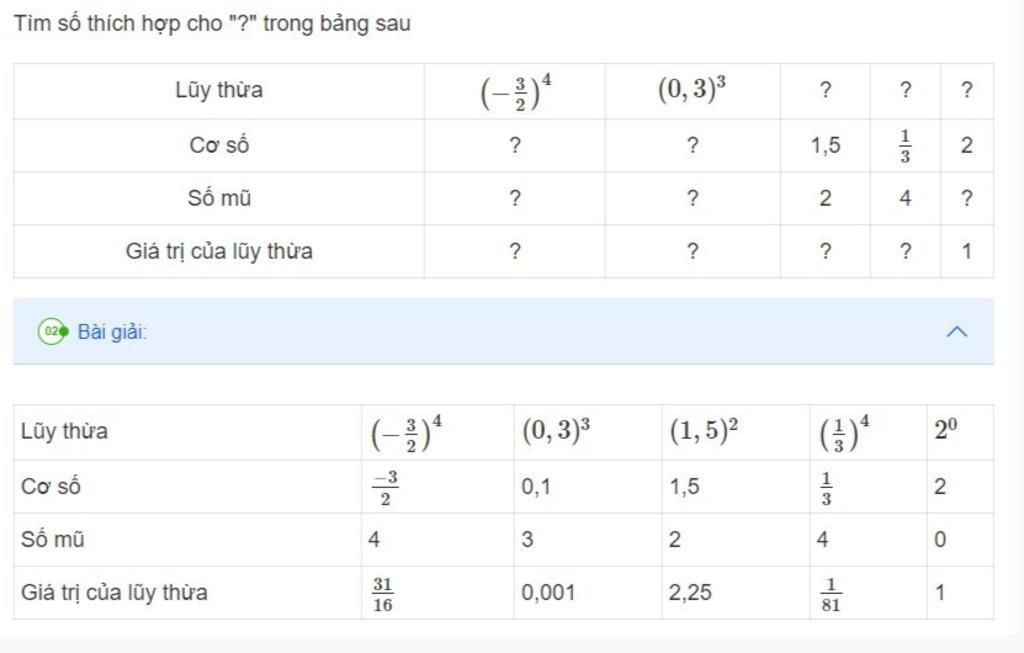Click the Bài giải header label
The image size is (1024, 653).
pyautogui.click(x=112, y=332)
